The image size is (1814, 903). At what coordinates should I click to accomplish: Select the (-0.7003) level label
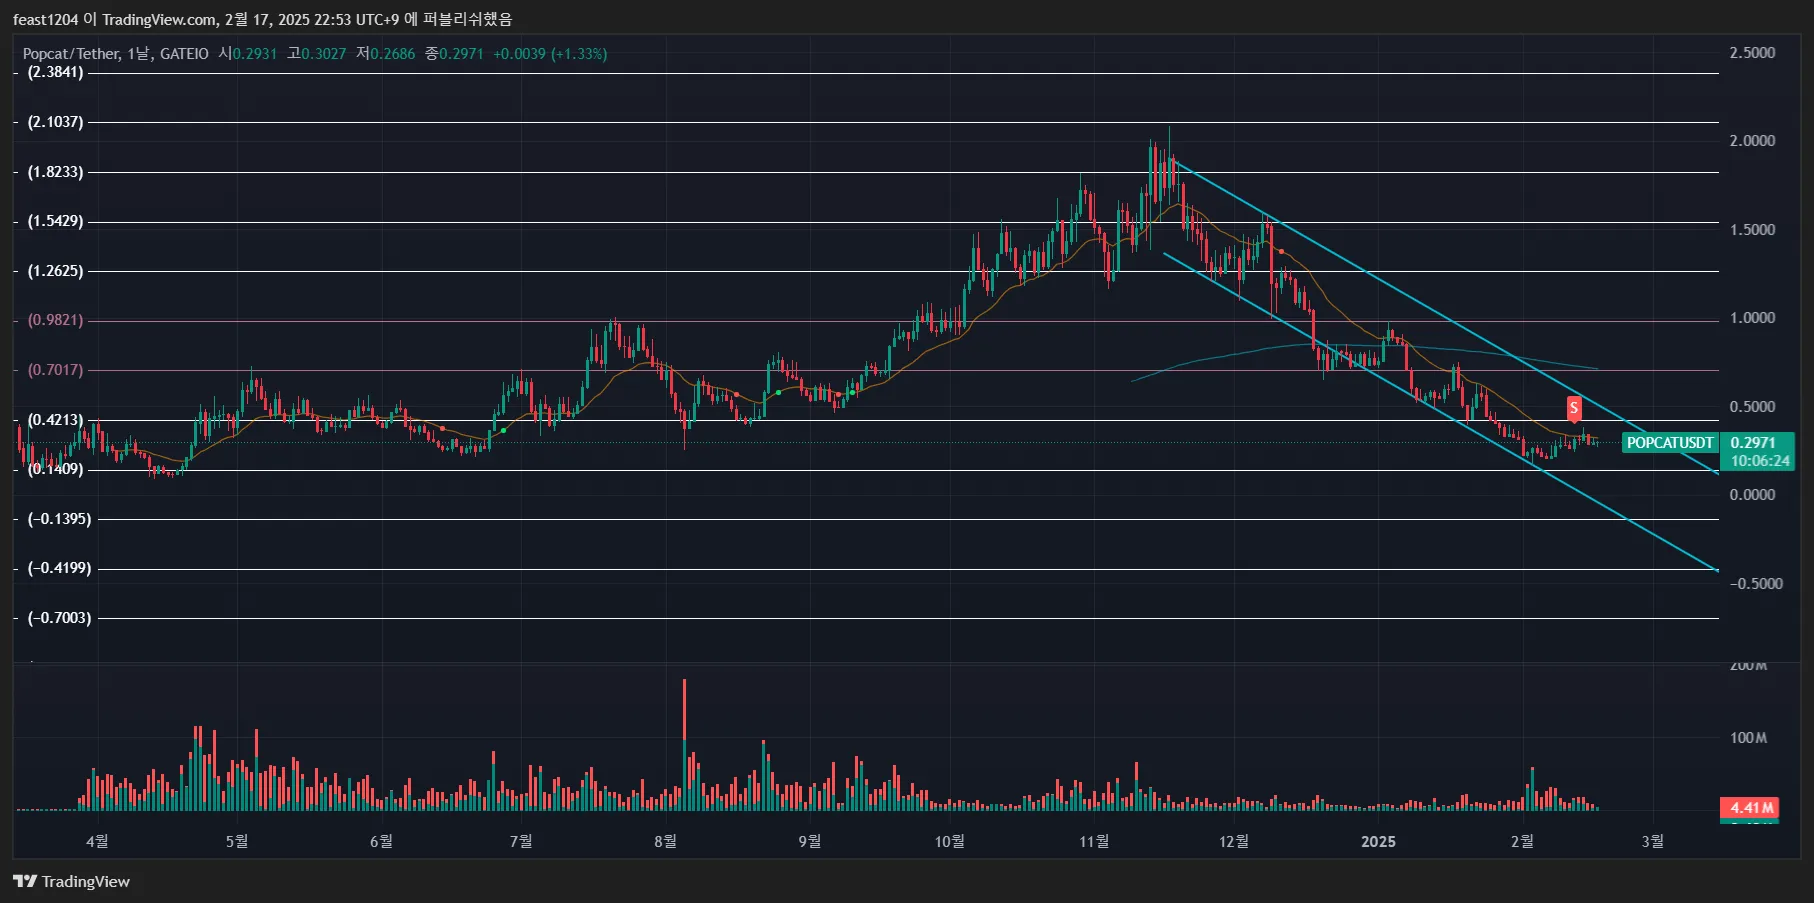point(59,618)
